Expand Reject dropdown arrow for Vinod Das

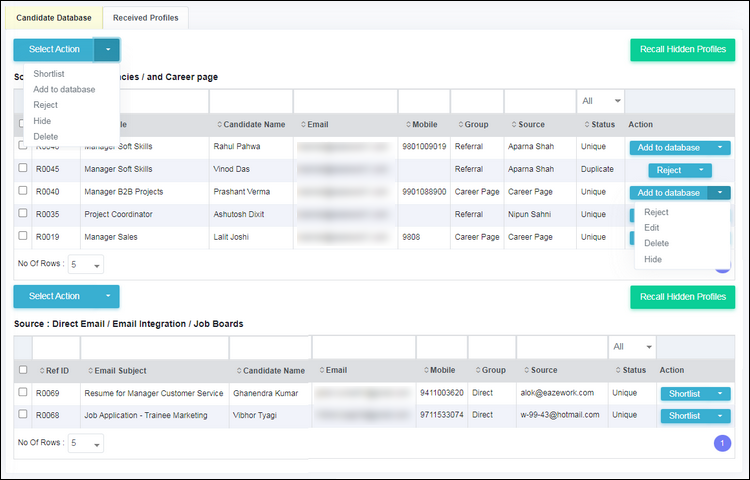pyautogui.click(x=701, y=170)
